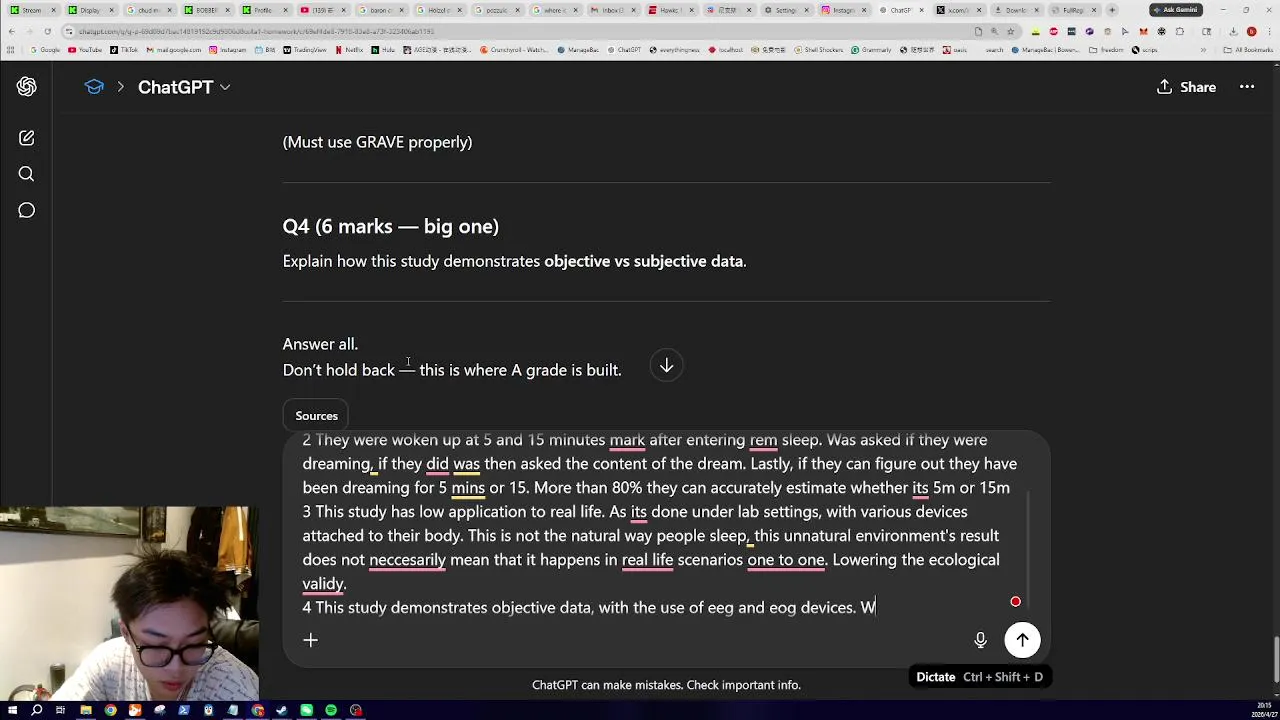1280x720 pixels.
Task: Open a new browser tab
Action: [x=1112, y=10]
